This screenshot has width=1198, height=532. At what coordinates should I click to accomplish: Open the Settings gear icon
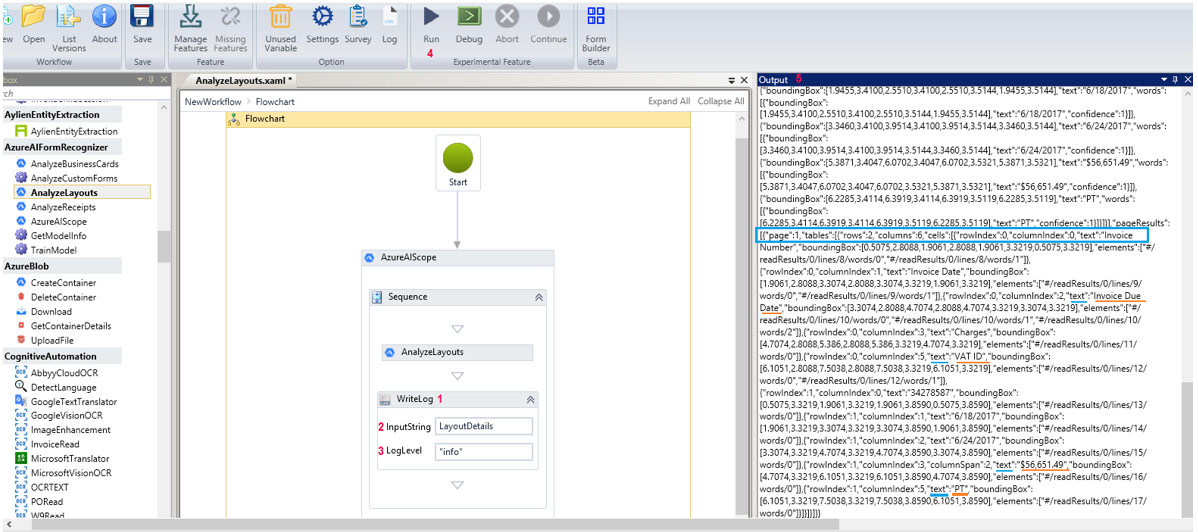pyautogui.click(x=322, y=17)
